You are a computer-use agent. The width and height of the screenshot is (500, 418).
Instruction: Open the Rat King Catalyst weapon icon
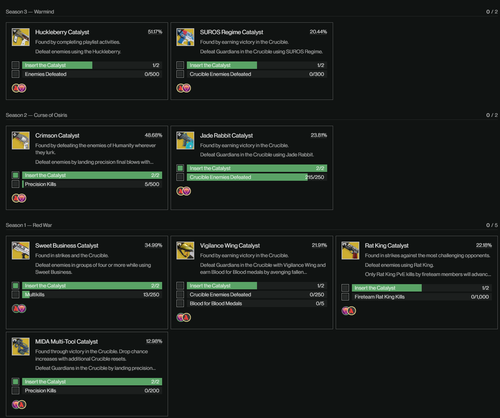[350, 250]
